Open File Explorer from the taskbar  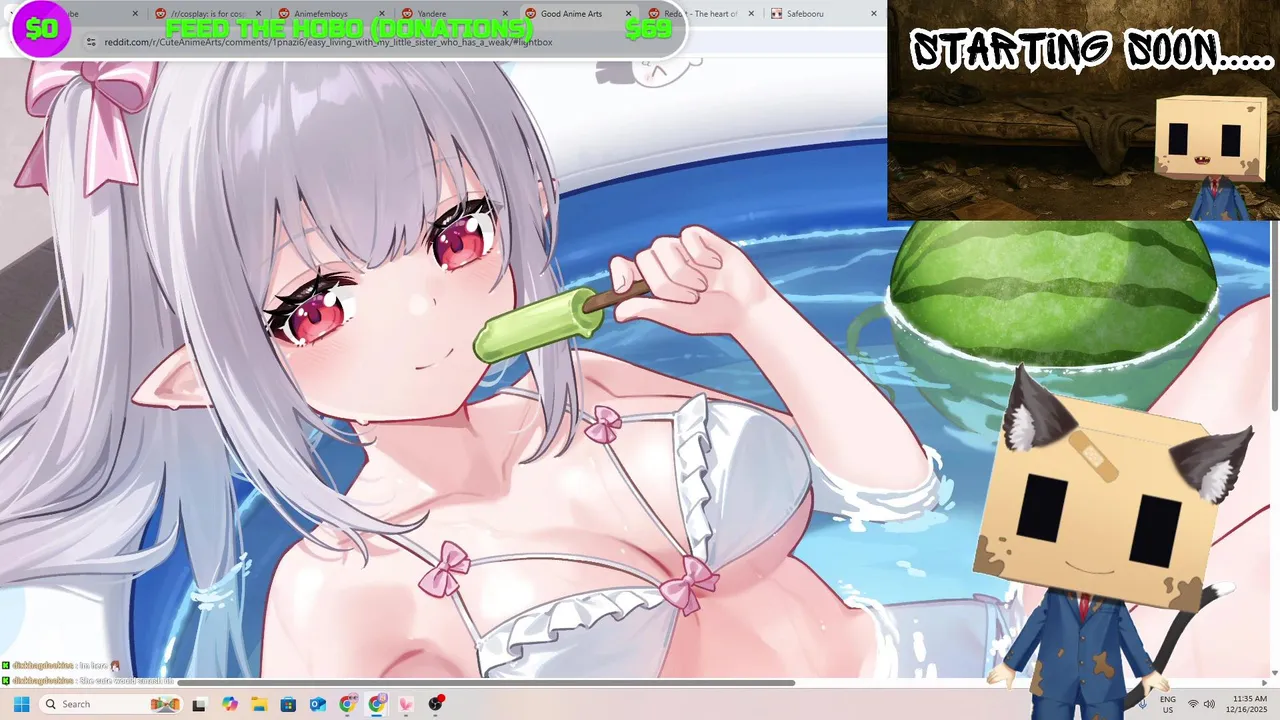259,704
